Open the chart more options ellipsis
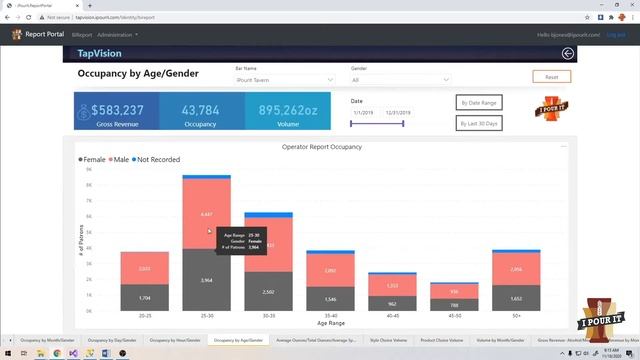 (x=563, y=146)
